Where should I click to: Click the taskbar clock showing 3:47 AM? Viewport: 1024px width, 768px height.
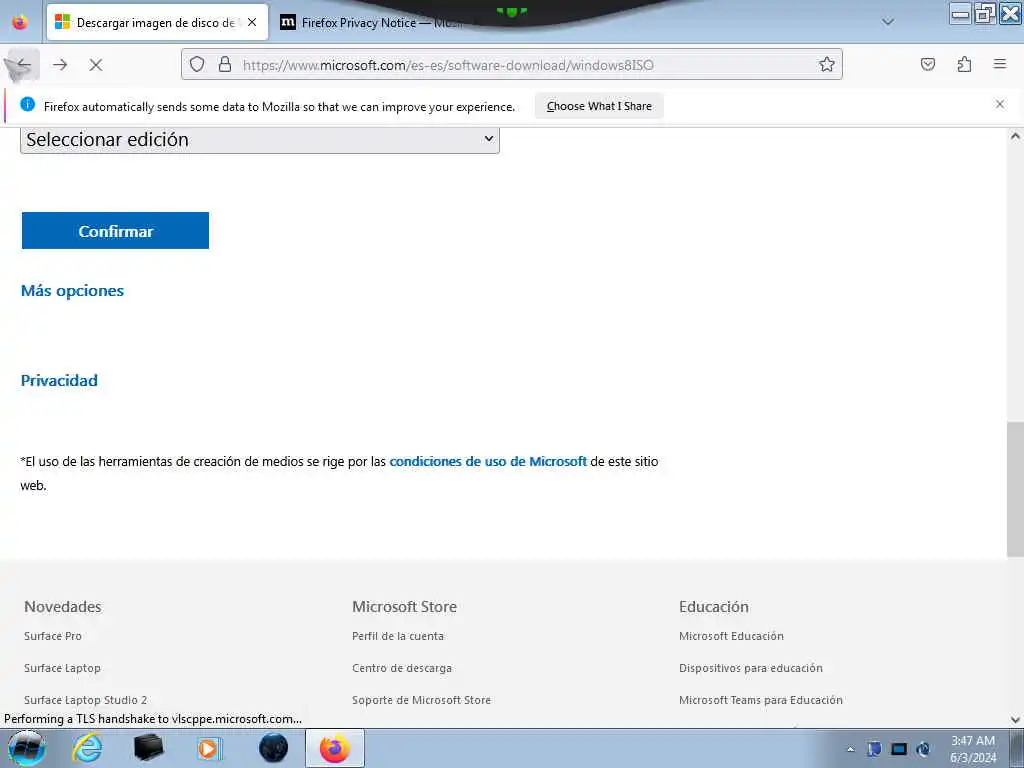[x=973, y=748]
